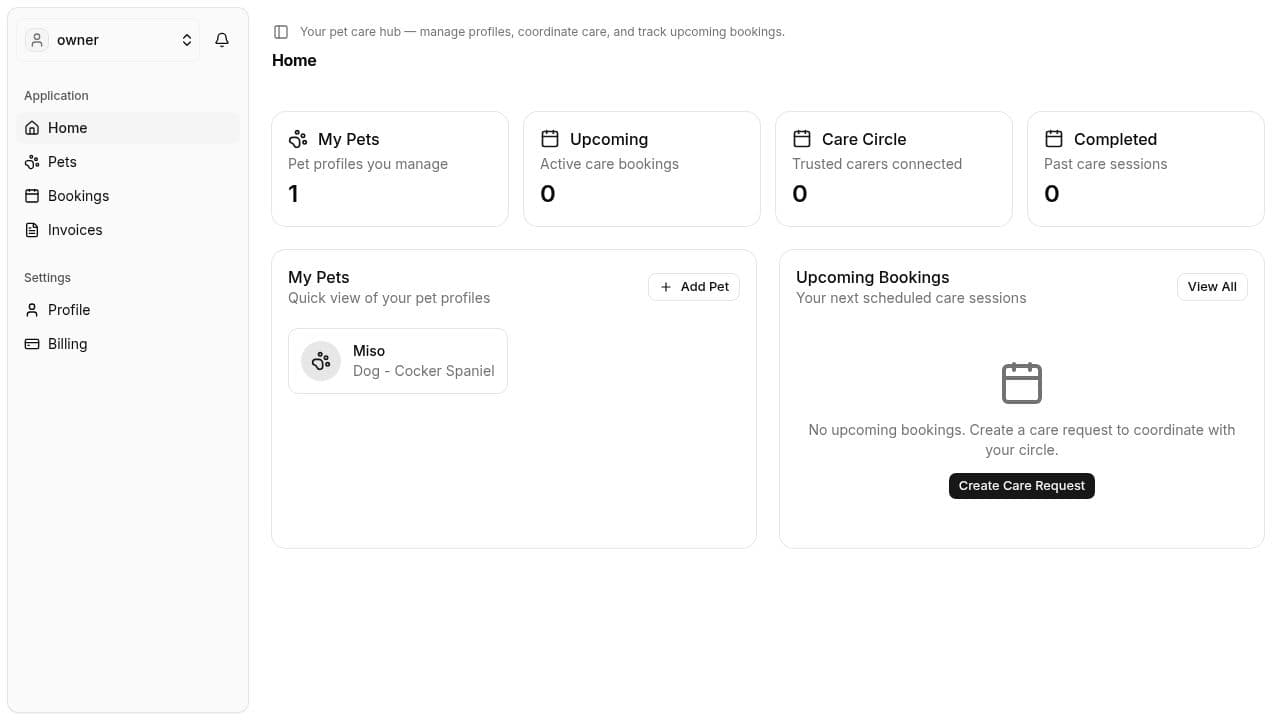Click 'Quick view of your pet profiles' text
1280x720 pixels.
click(x=389, y=298)
